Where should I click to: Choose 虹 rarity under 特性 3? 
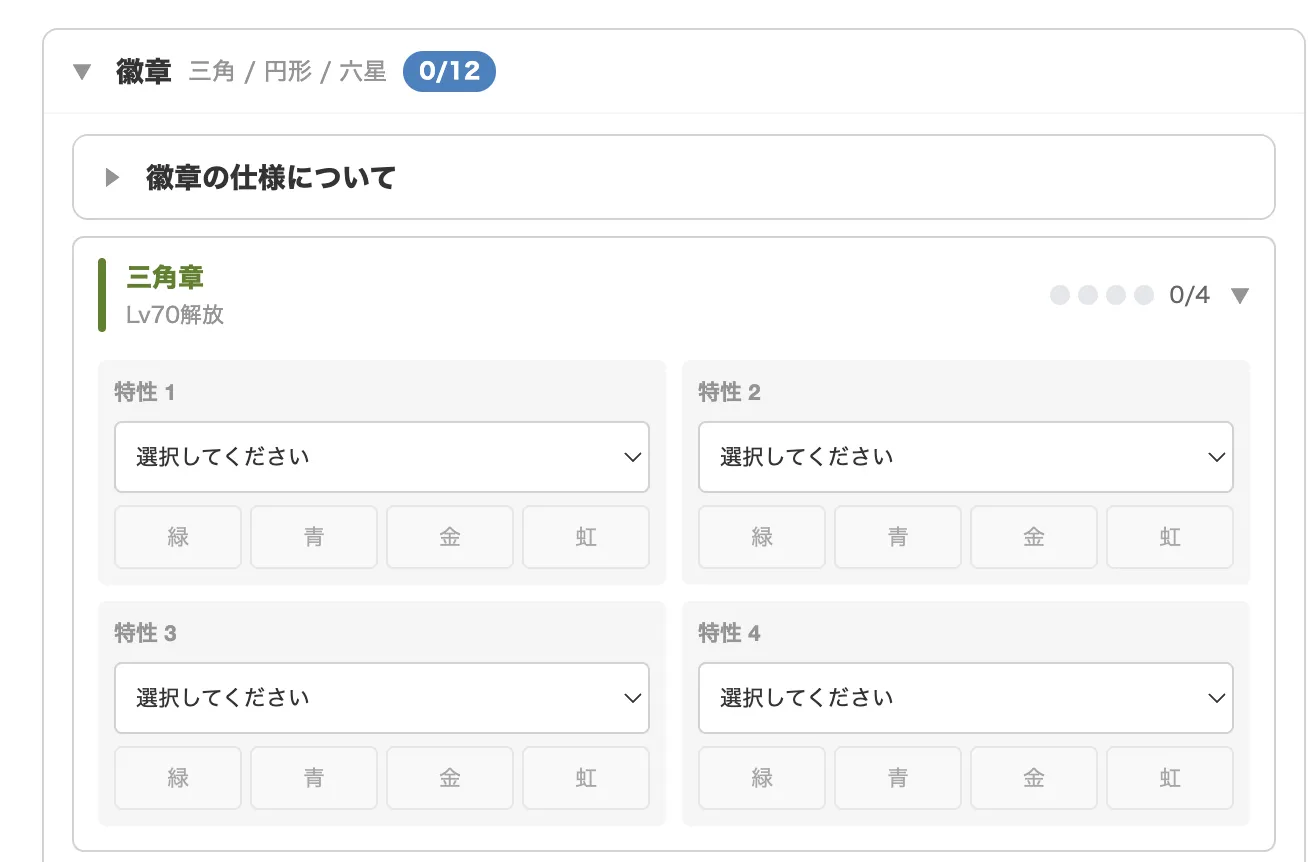click(586, 778)
